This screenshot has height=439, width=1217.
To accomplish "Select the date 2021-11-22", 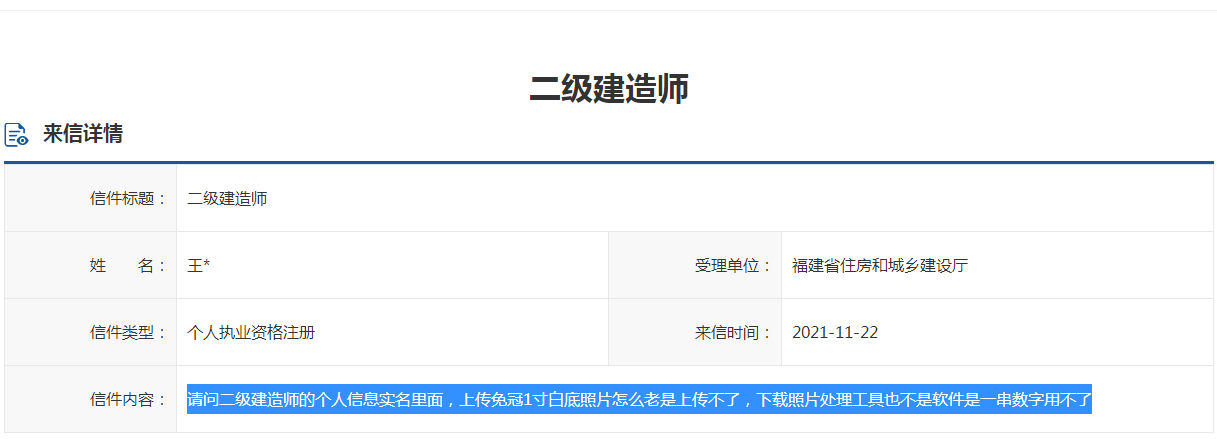I will (x=835, y=332).
